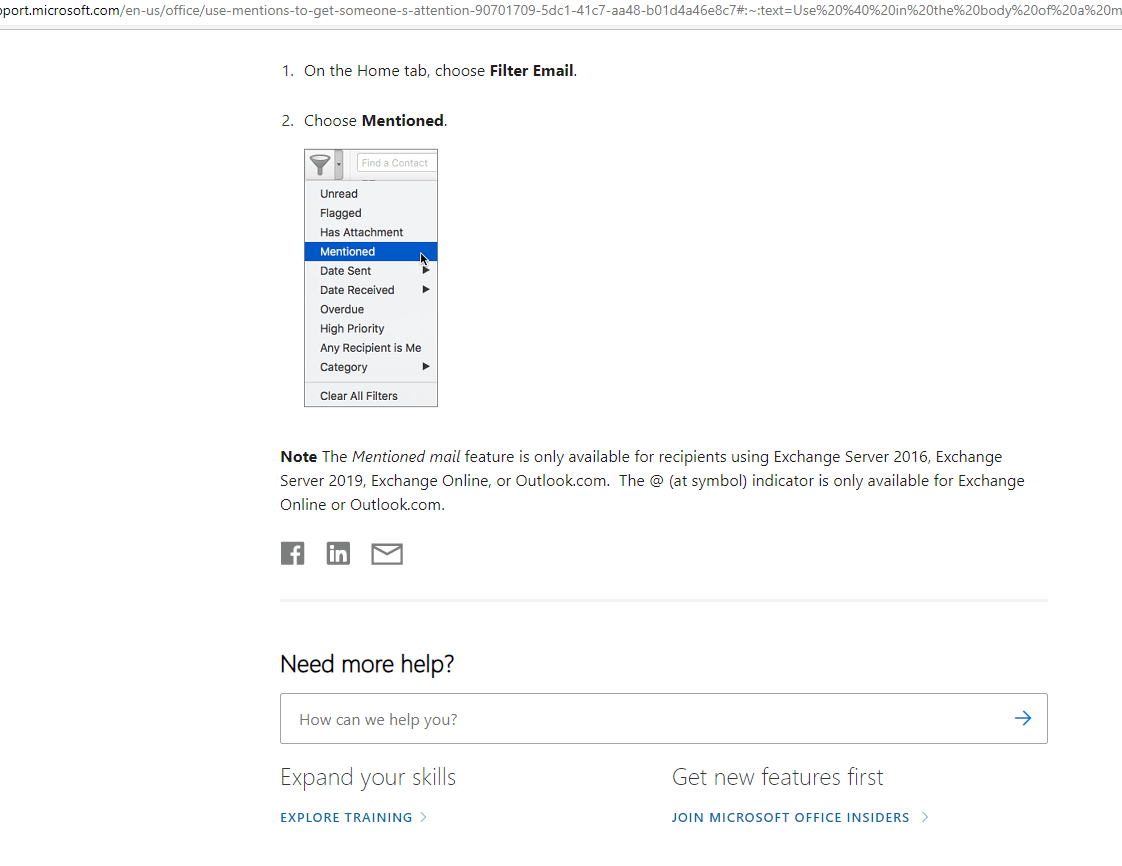Click the bold 'Mentioned' text in step 2
The image size is (1122, 866).
tap(403, 121)
